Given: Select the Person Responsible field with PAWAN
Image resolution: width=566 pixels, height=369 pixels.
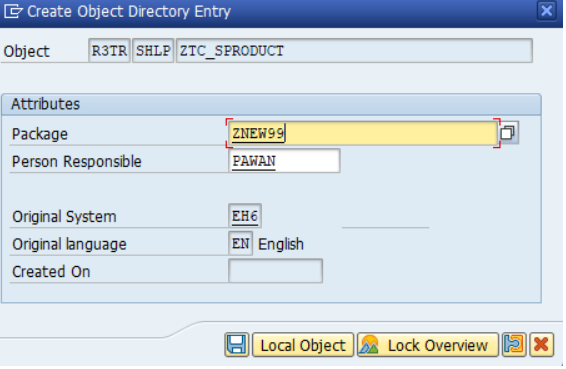Looking at the screenshot, I should tap(284, 161).
